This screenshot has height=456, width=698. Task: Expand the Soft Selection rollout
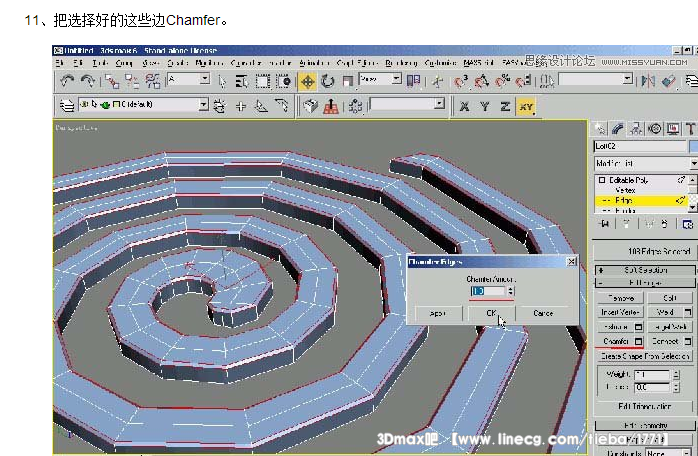tap(645, 270)
